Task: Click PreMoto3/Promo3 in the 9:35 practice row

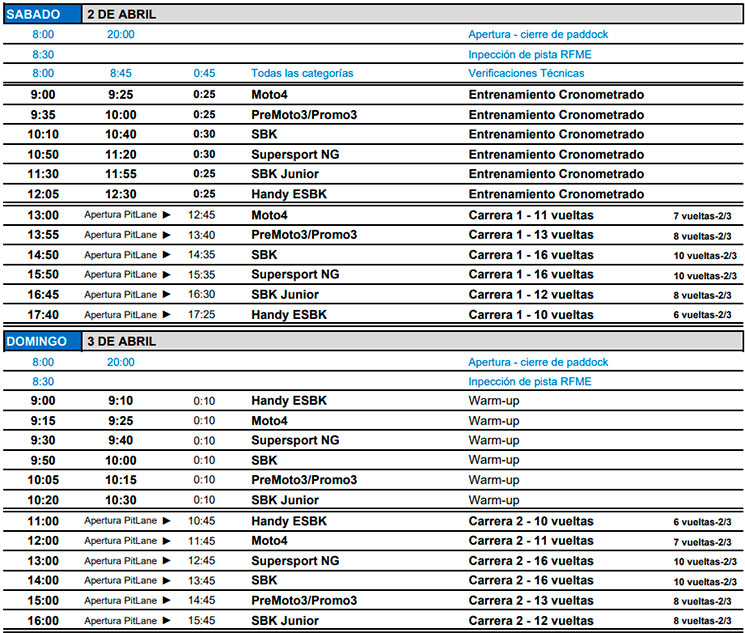Action: 304,115
